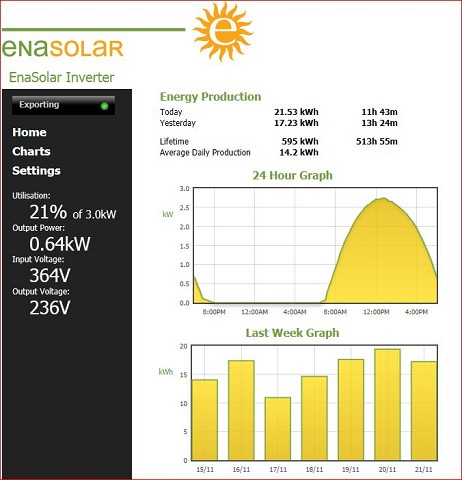This screenshot has height=480, width=462.
Task: Select the EnaSolar Inverter heading
Action: (x=61, y=77)
